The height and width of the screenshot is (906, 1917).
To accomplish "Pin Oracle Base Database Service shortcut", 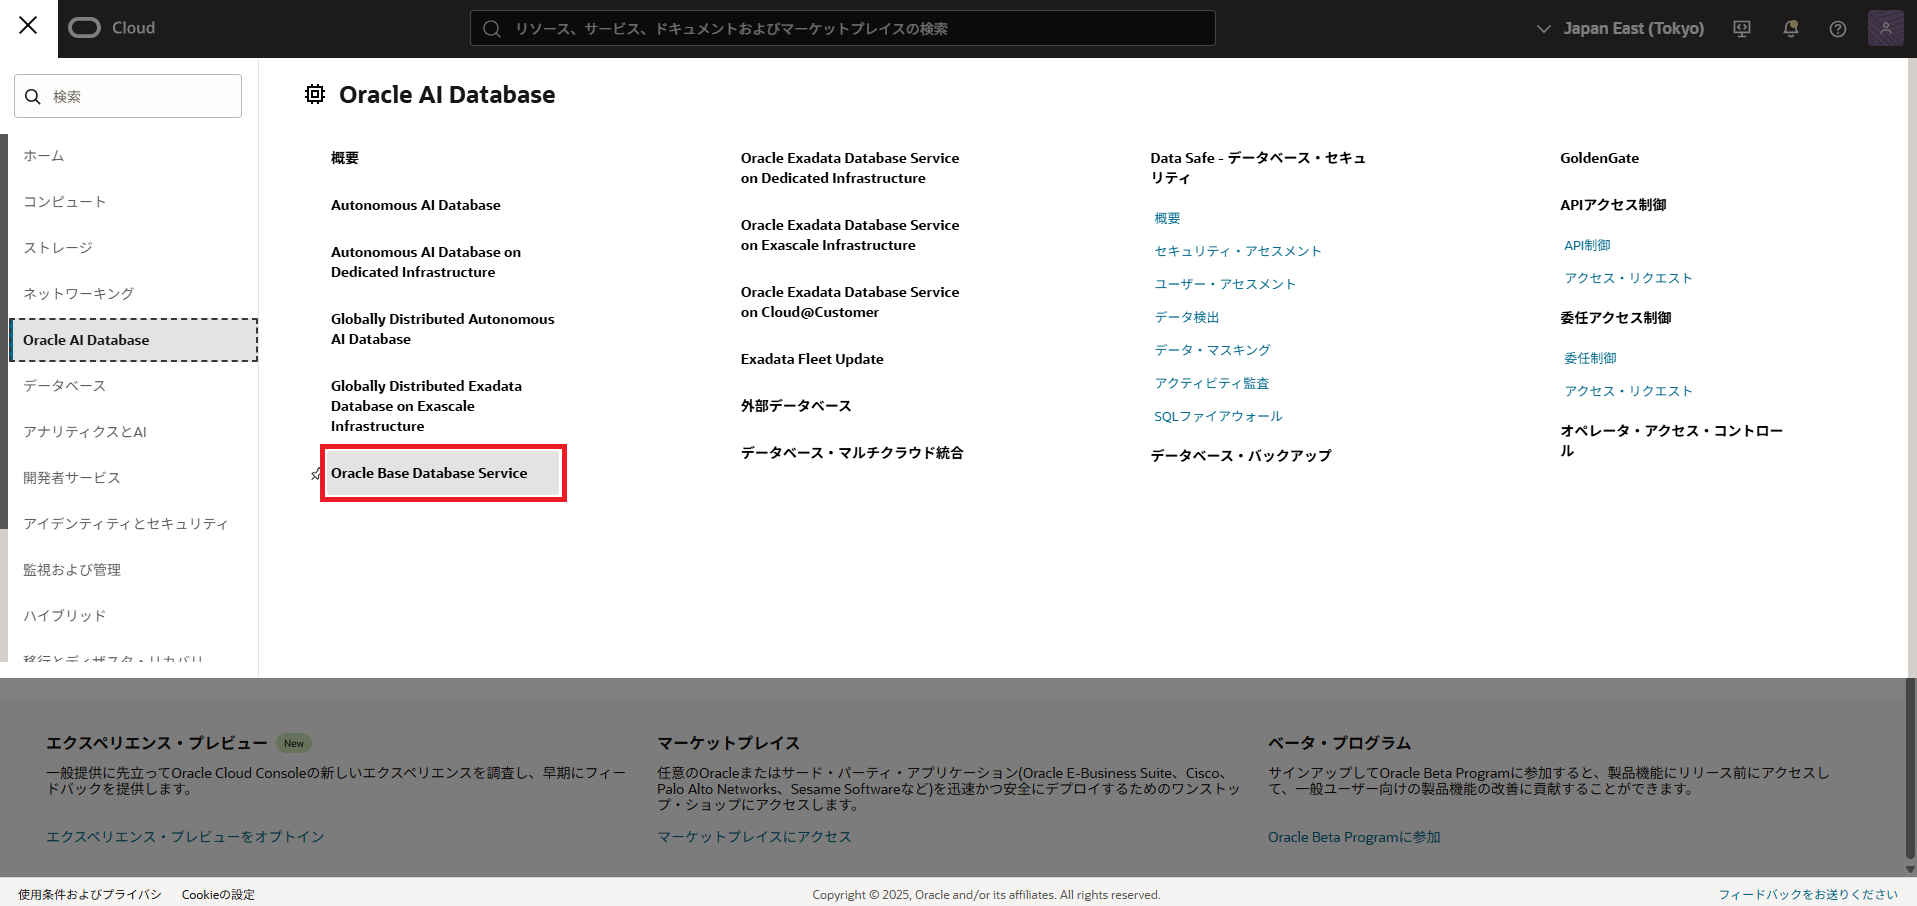I will point(315,474).
